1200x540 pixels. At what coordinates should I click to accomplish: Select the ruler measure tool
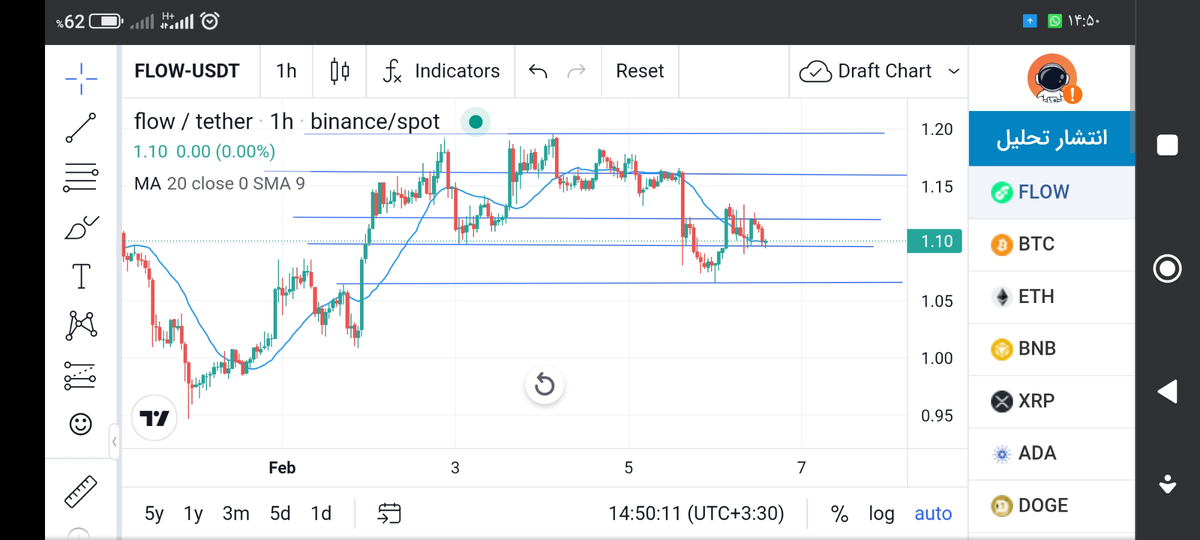coord(81,490)
